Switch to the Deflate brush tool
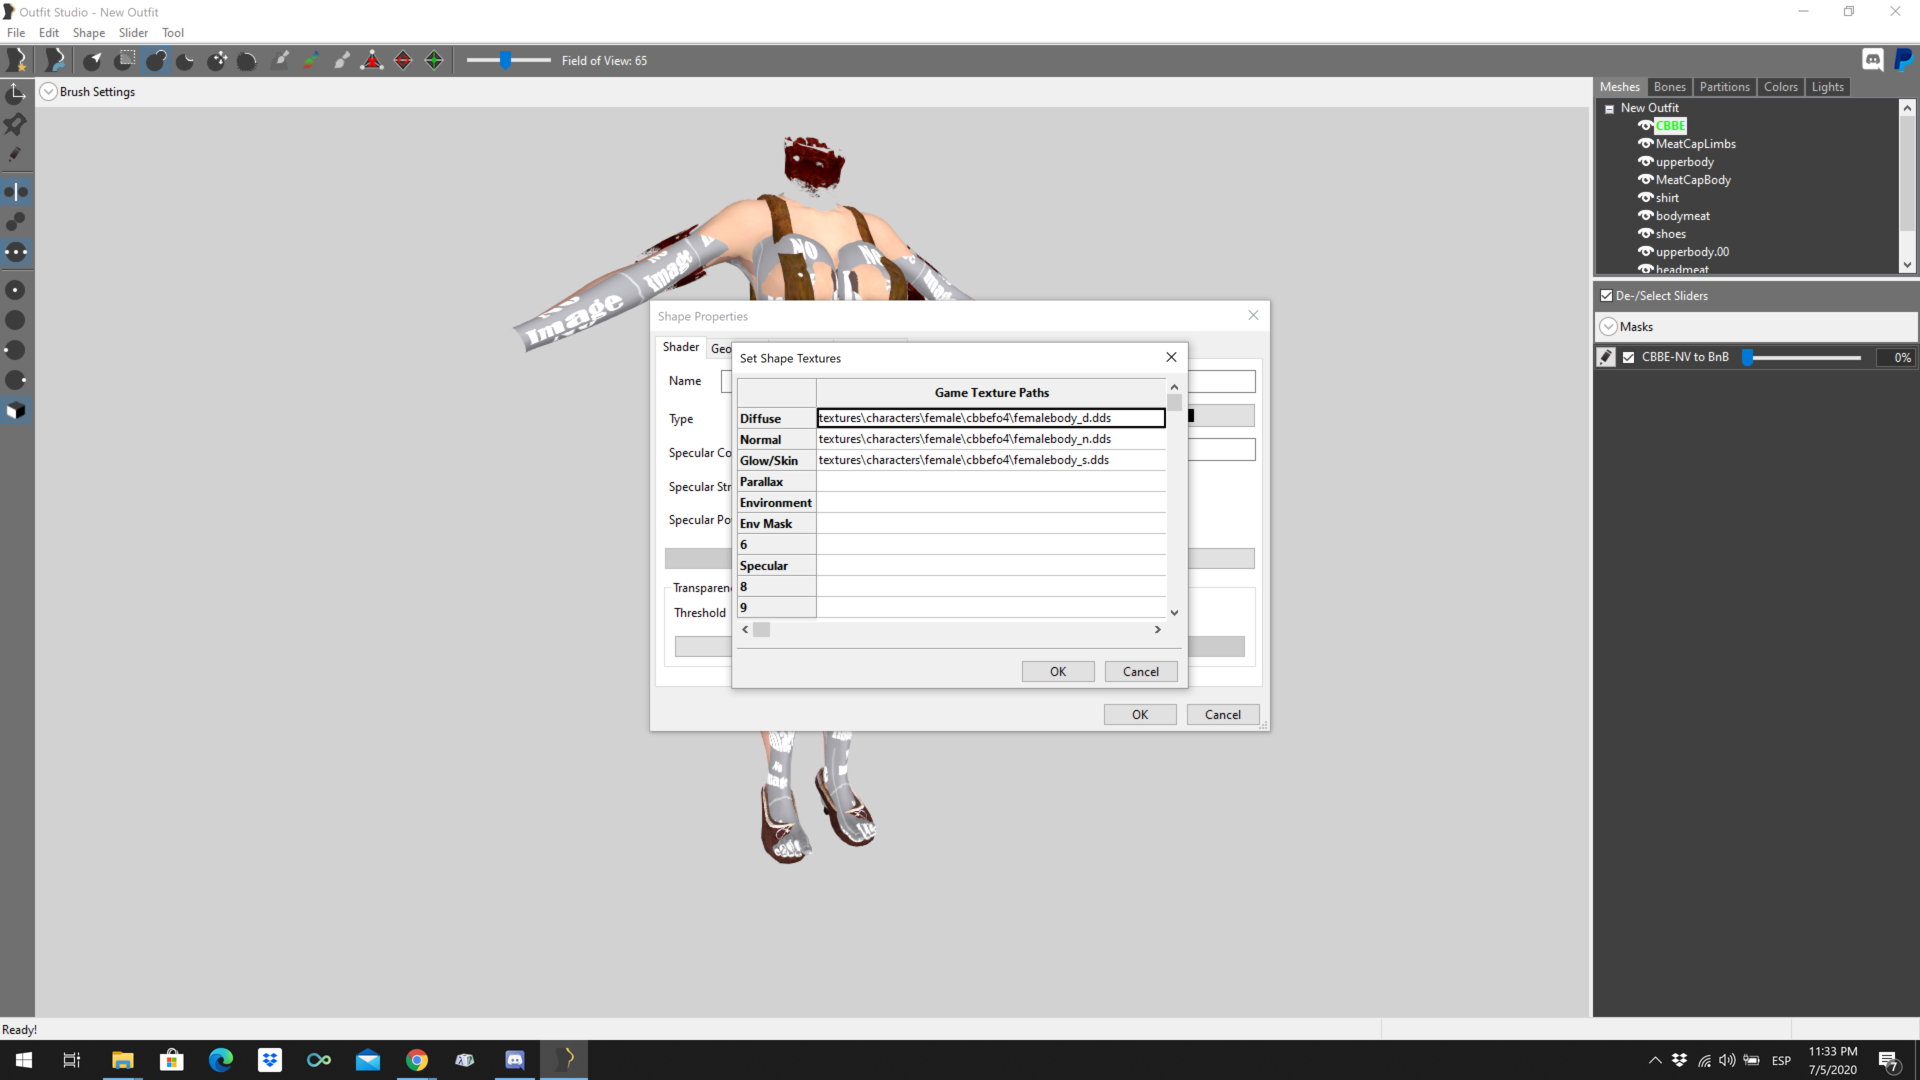 (186, 61)
